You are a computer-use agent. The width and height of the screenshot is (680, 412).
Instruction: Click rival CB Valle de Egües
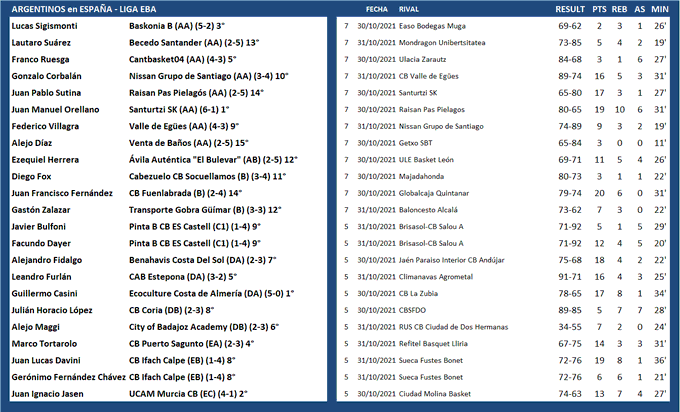(428, 76)
